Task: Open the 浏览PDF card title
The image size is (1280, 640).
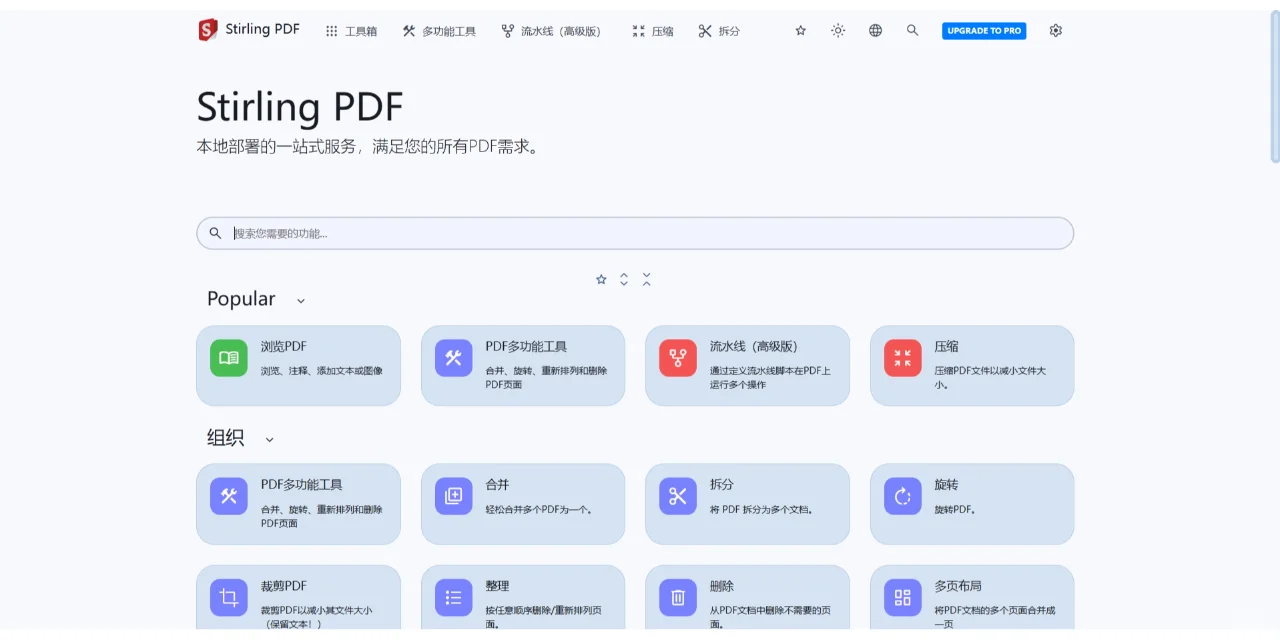Action: 284,347
